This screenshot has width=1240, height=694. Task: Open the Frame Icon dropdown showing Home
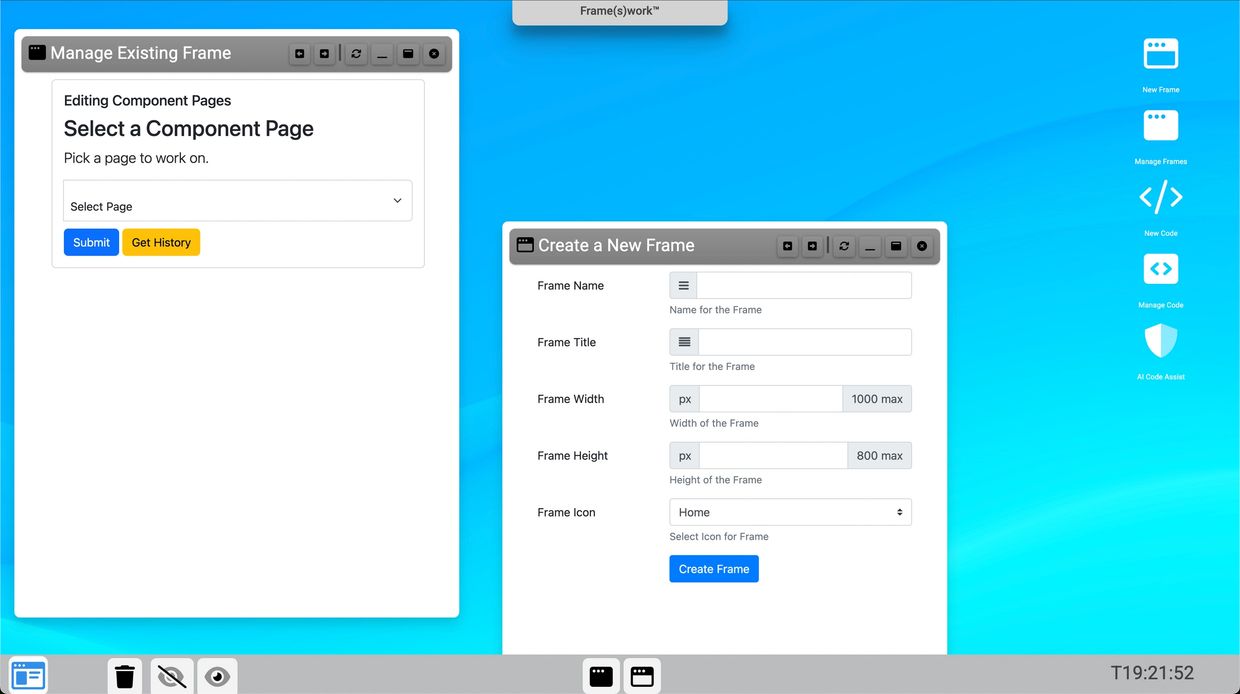click(790, 512)
